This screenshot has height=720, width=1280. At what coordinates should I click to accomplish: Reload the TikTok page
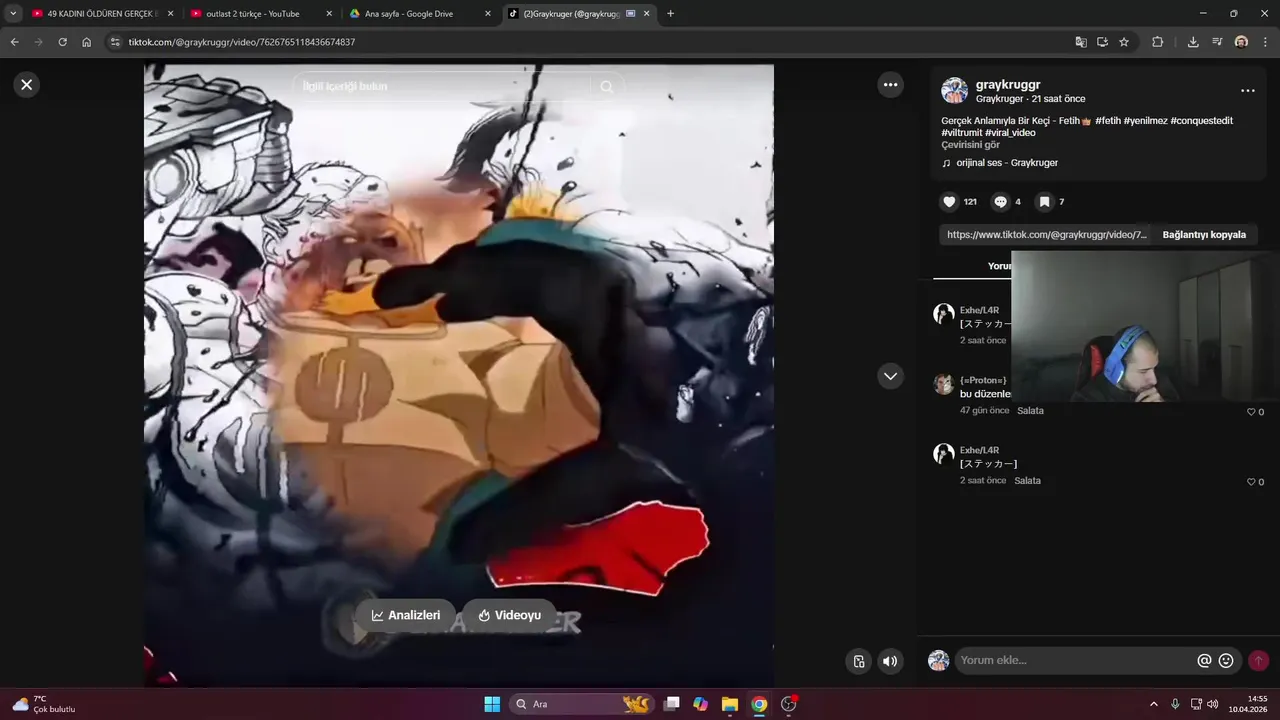point(62,42)
